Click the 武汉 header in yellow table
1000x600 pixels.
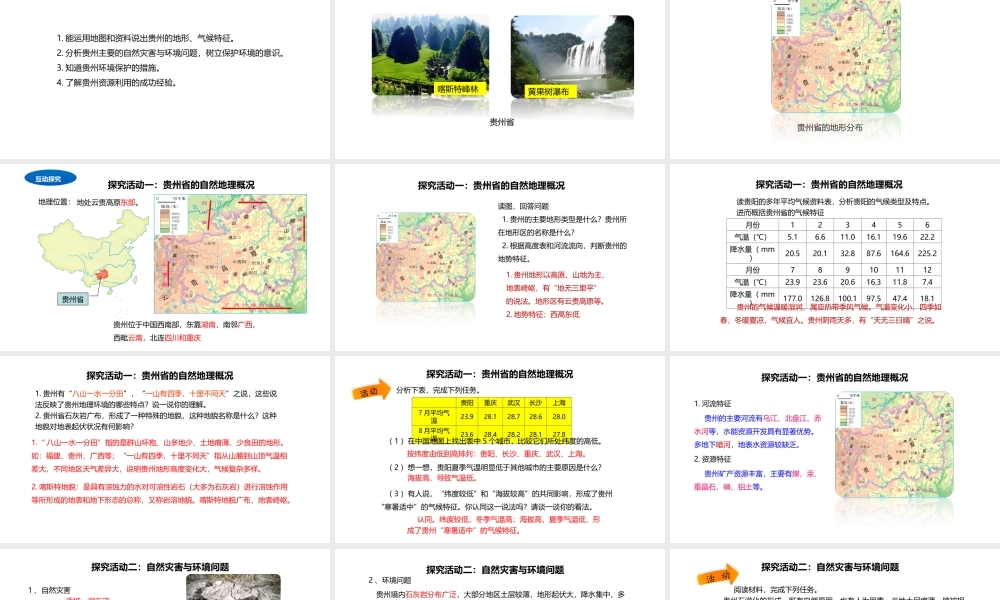coord(513,403)
